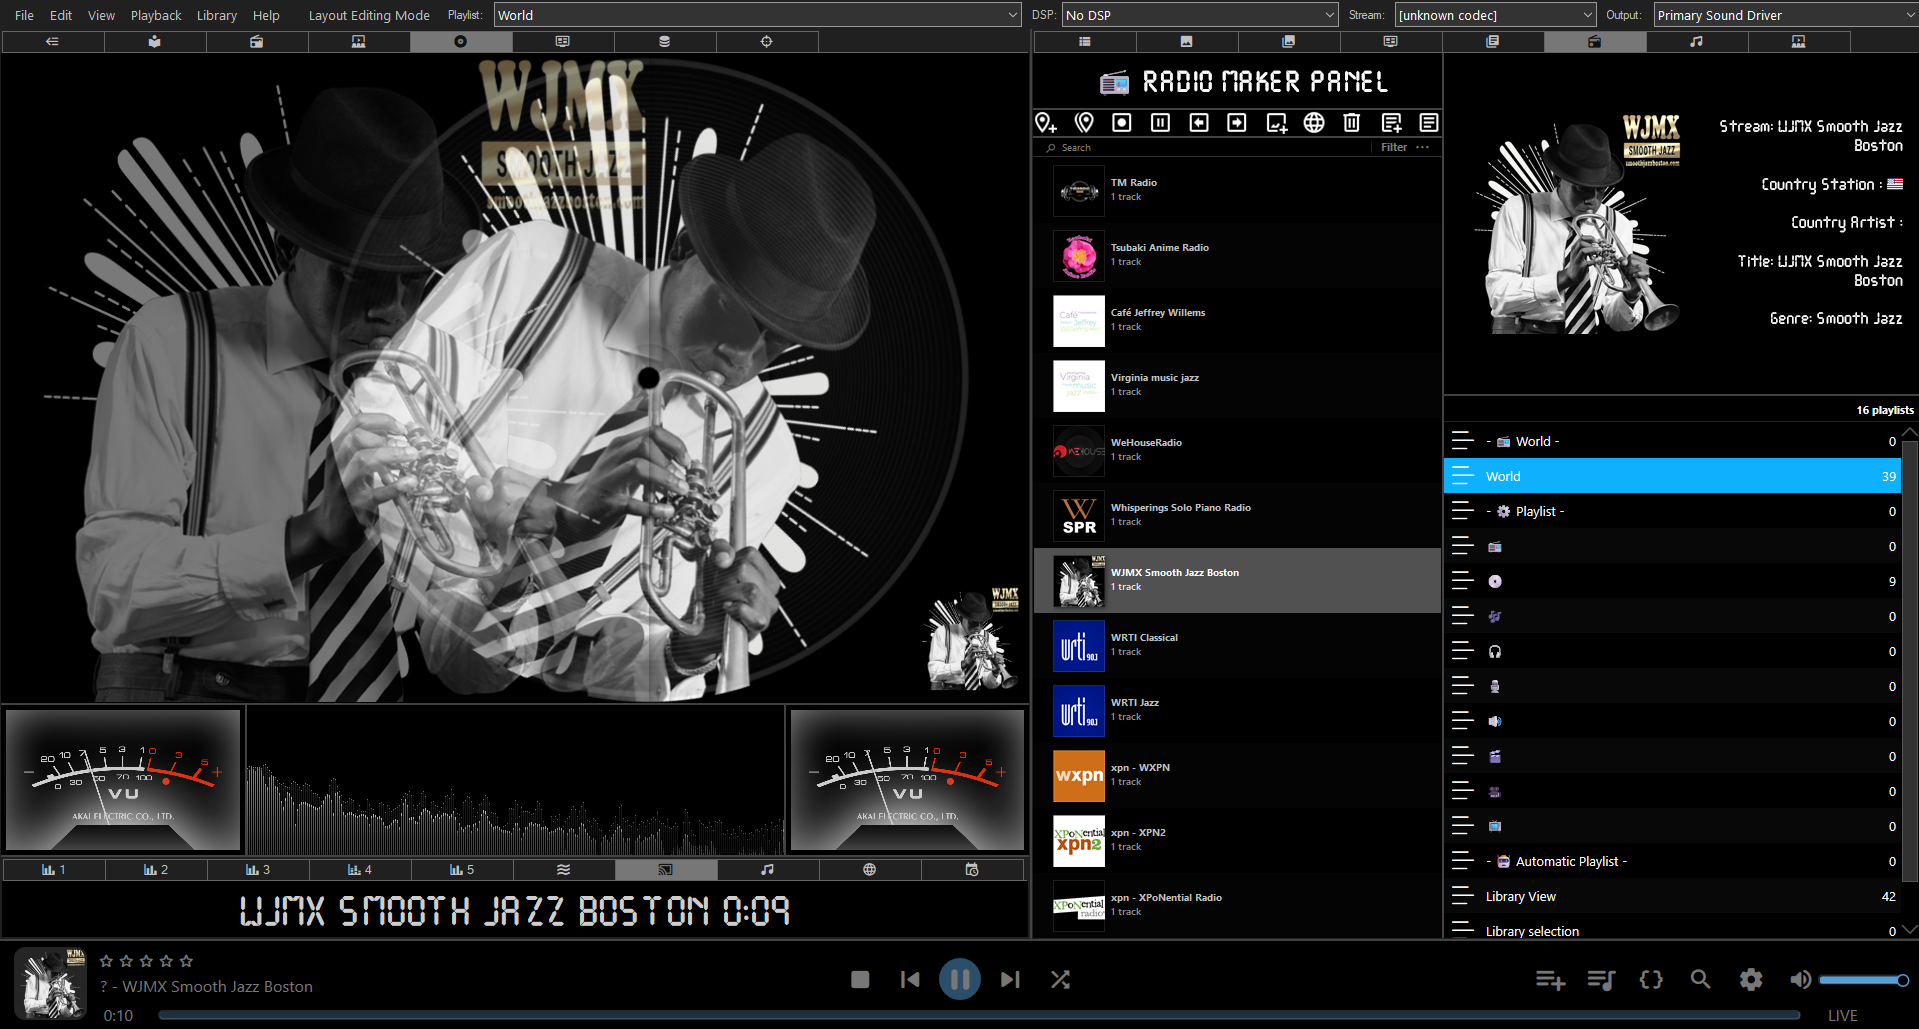The height and width of the screenshot is (1029, 1919).
Task: Skip to next track
Action: pyautogui.click(x=1010, y=980)
